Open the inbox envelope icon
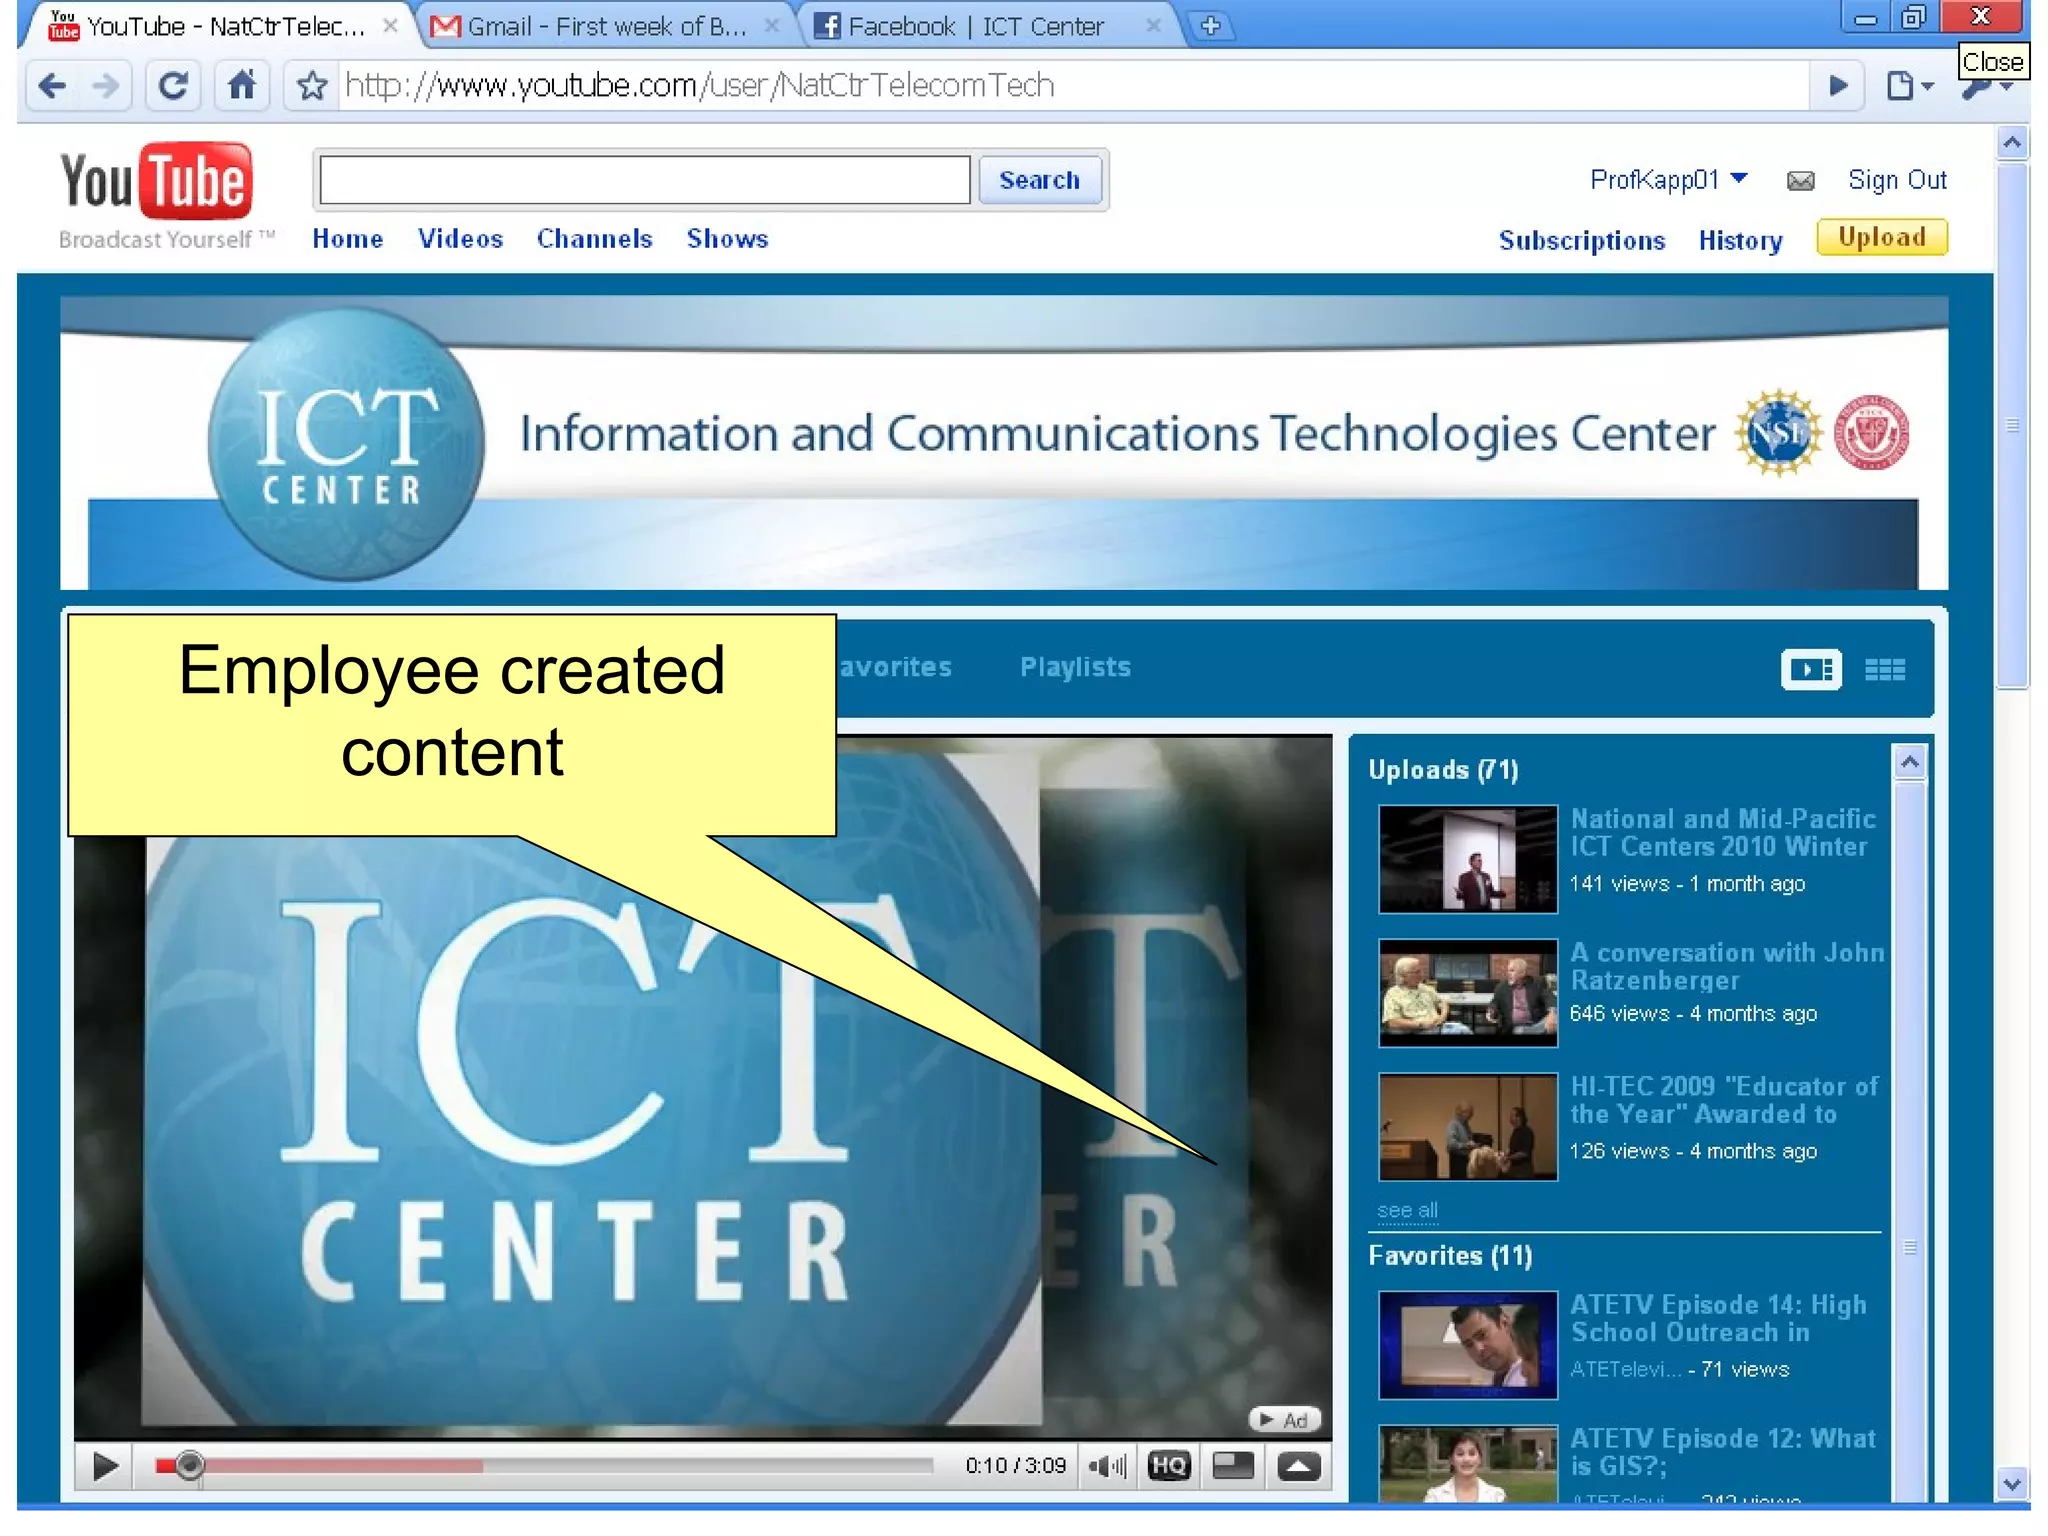This screenshot has width=2048, height=1536. (x=1800, y=181)
